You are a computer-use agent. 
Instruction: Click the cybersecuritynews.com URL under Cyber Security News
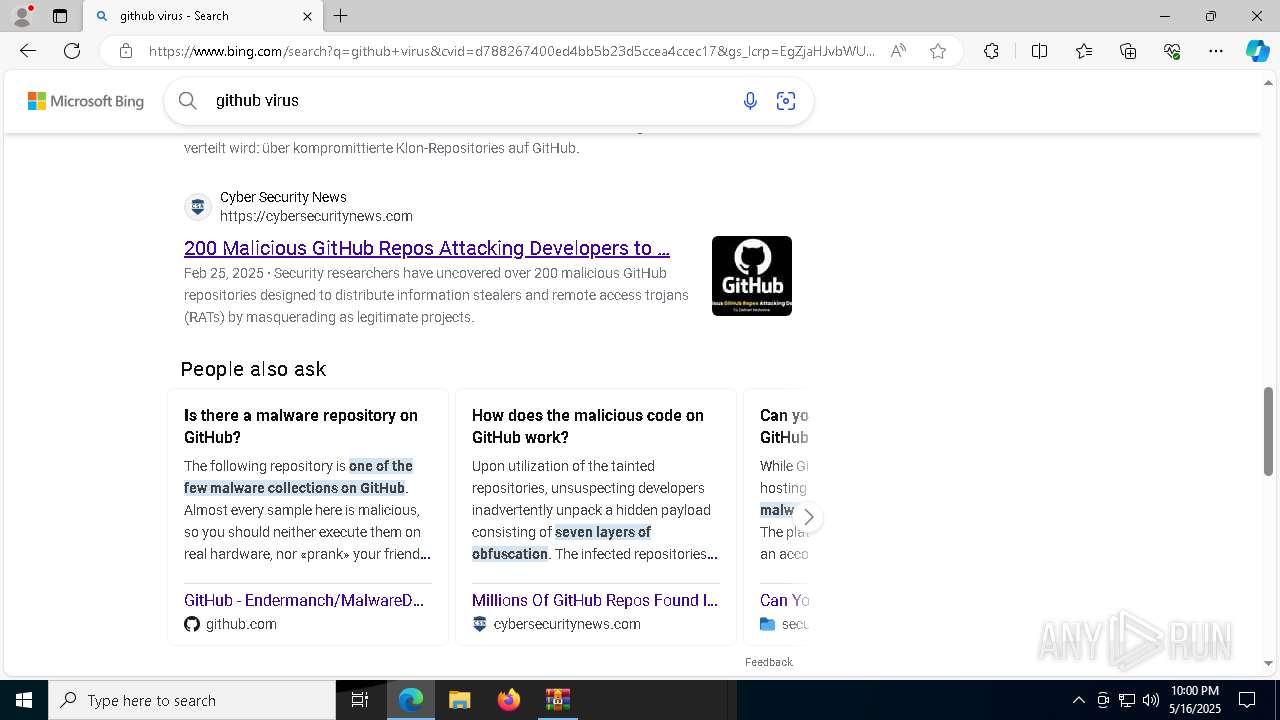tap(316, 216)
